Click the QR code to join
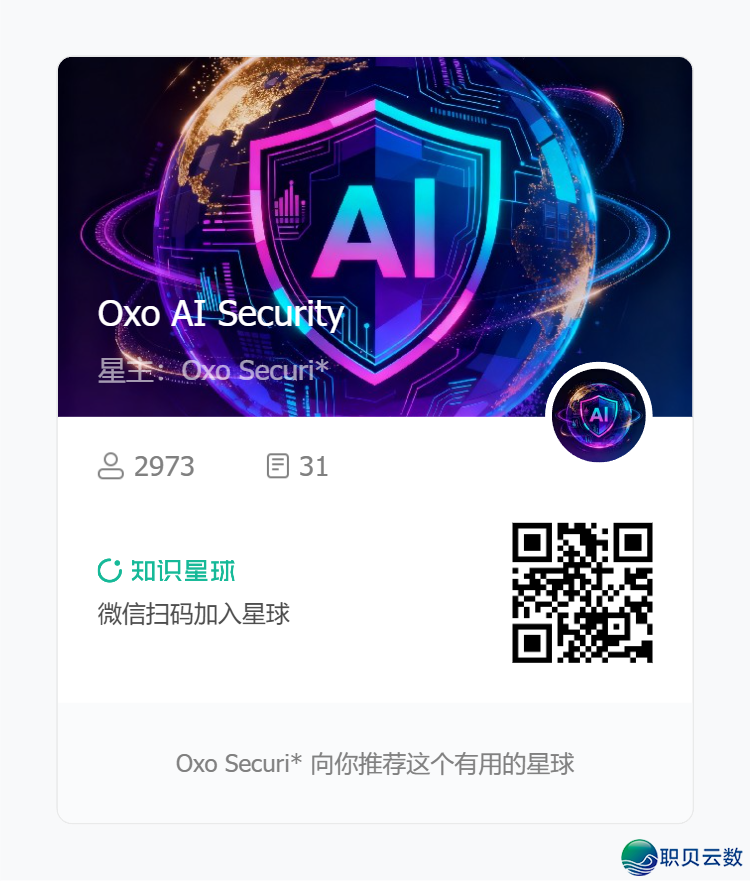The width and height of the screenshot is (750, 882). 582,593
